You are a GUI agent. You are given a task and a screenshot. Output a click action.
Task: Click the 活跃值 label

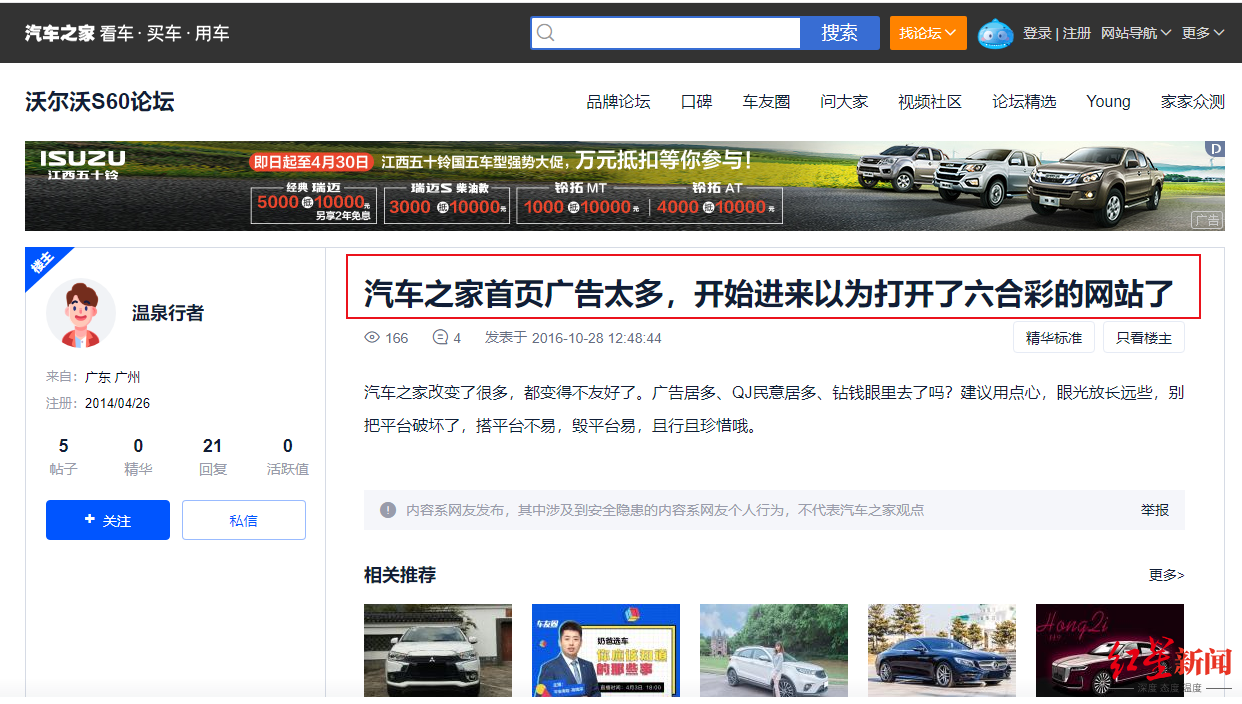point(288,469)
